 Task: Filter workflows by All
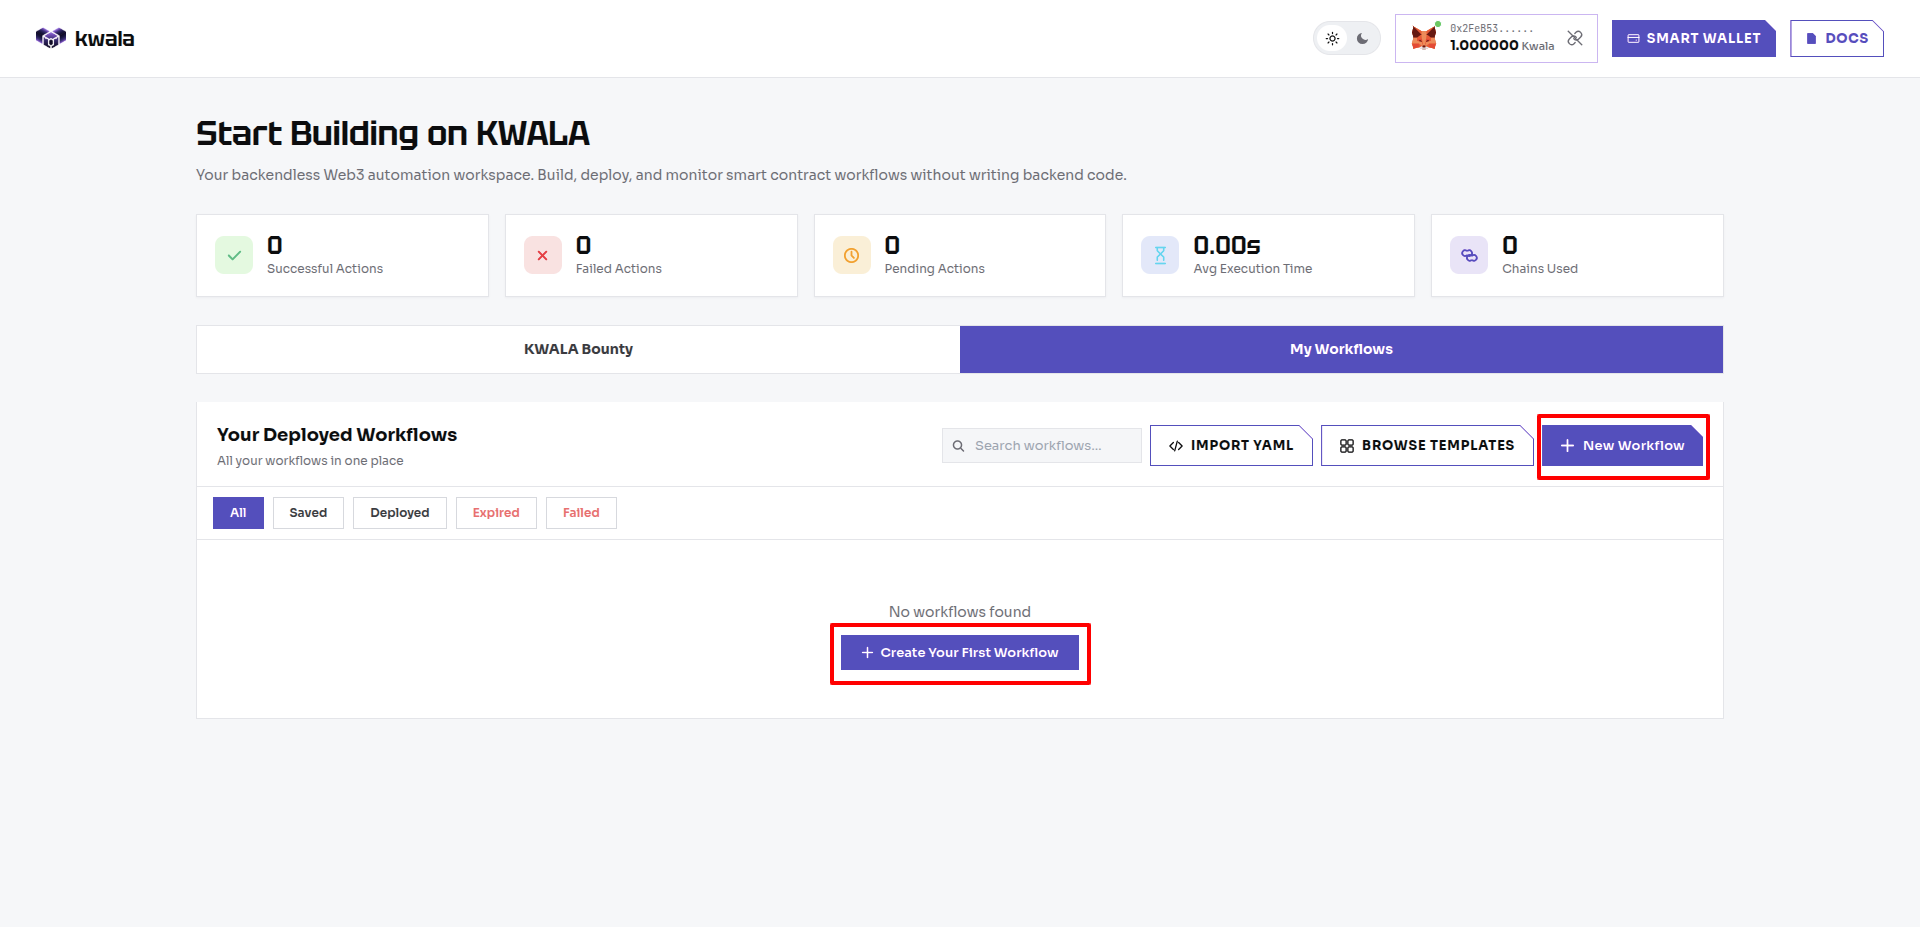(238, 513)
